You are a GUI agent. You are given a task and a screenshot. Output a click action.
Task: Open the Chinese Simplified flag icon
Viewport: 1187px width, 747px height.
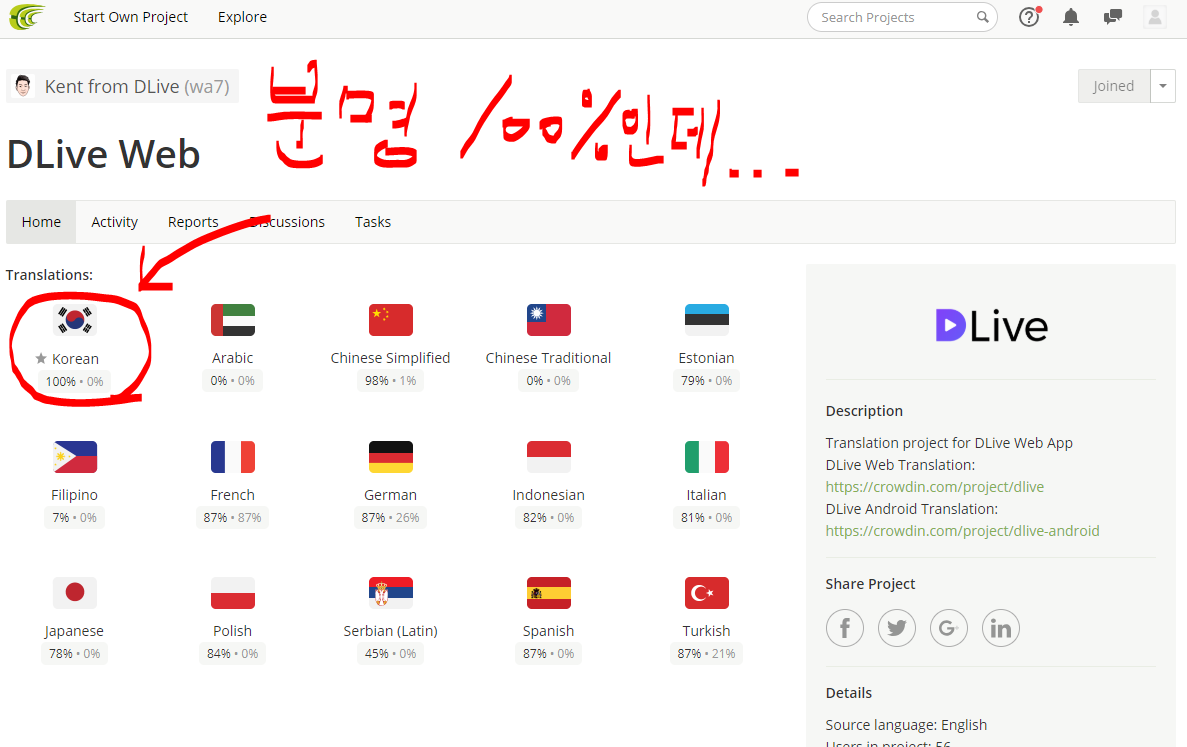tap(391, 319)
